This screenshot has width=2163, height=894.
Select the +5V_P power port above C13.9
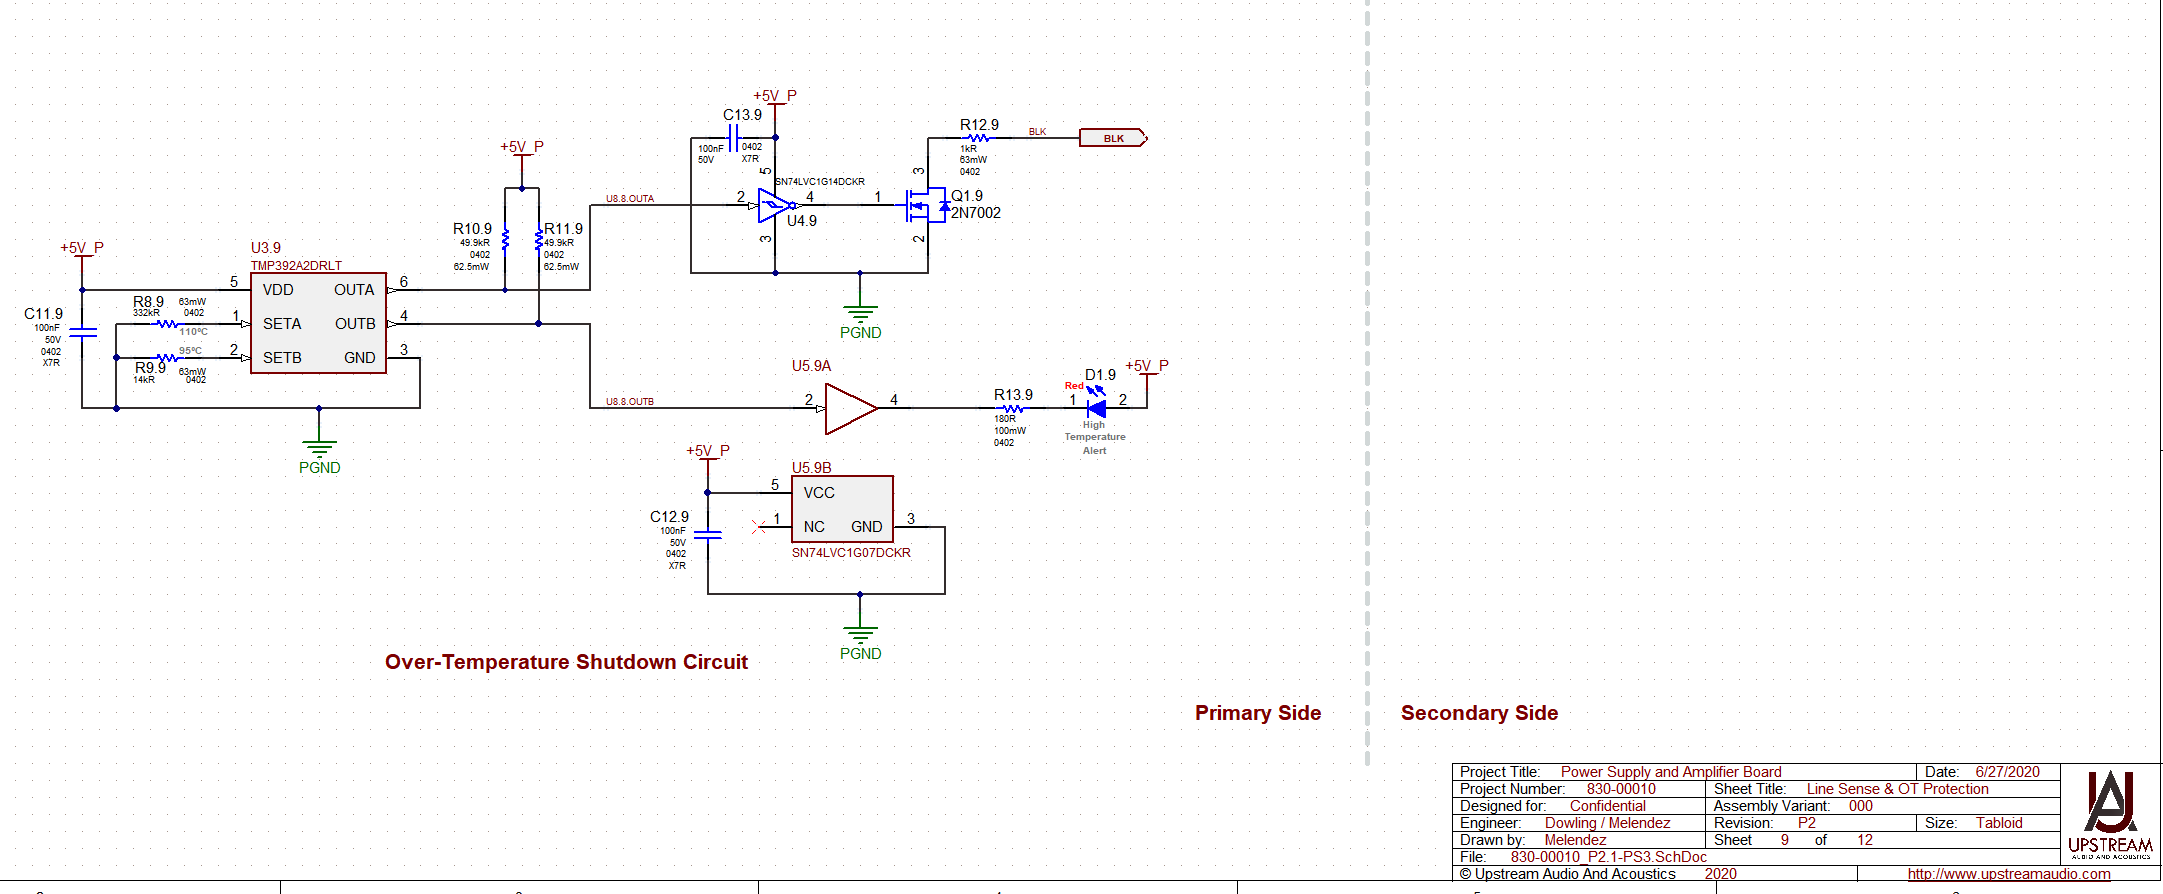pyautogui.click(x=775, y=100)
